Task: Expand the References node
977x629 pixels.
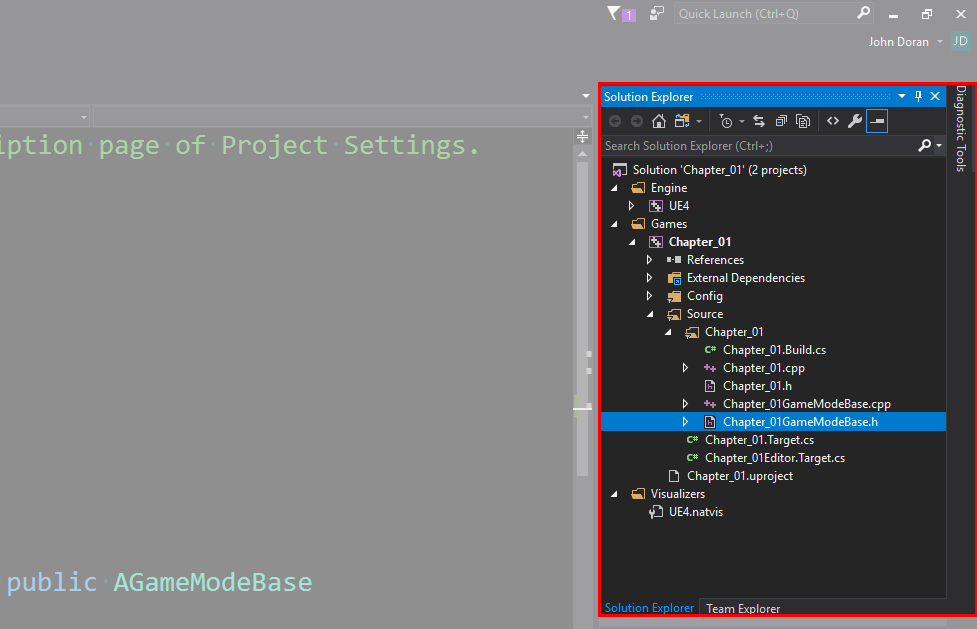Action: tap(650, 260)
